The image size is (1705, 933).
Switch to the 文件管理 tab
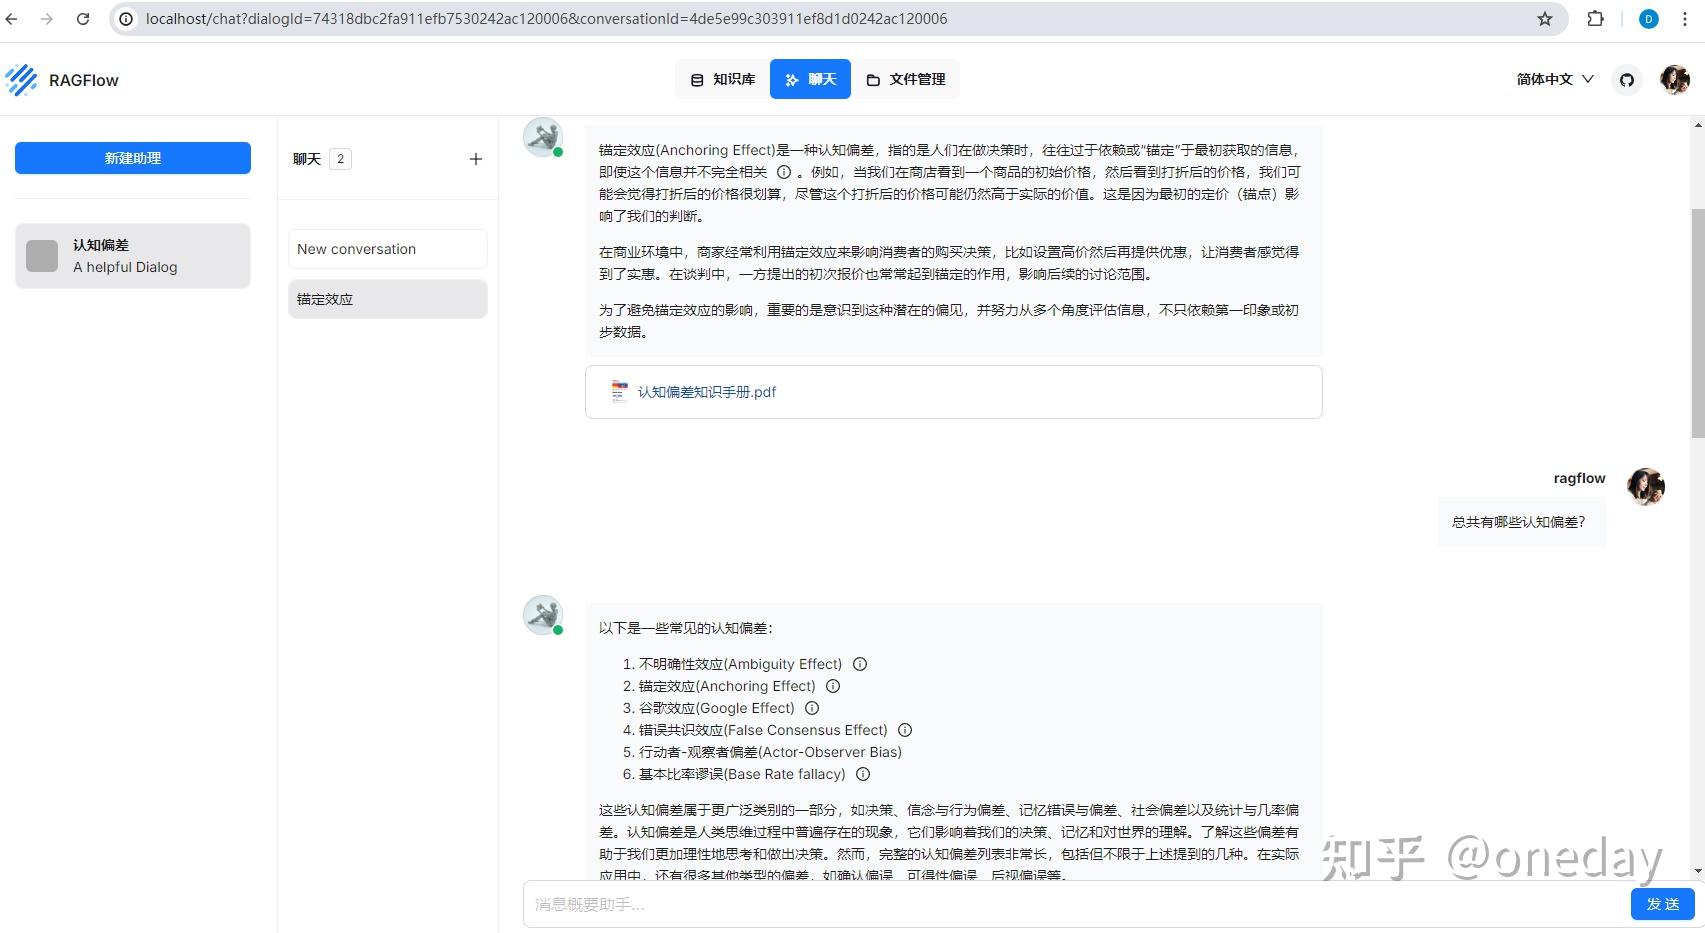coord(906,79)
